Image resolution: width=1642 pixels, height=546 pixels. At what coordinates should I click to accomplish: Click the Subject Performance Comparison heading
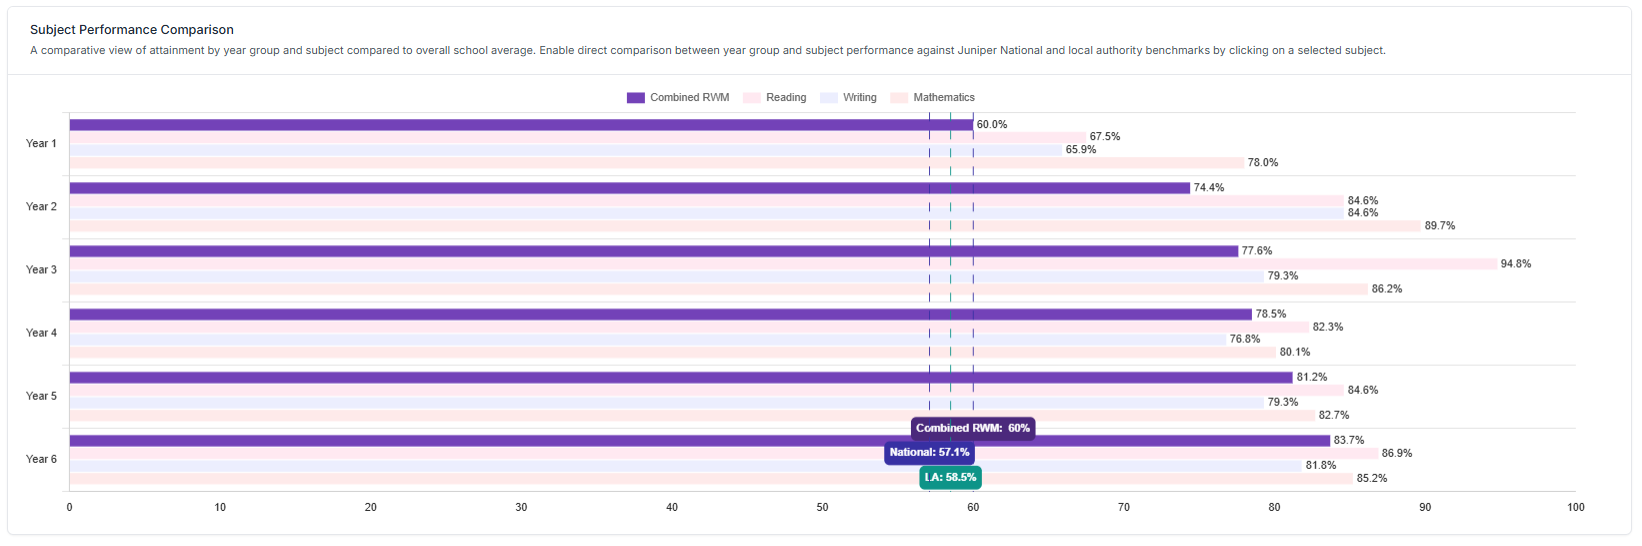tap(132, 30)
